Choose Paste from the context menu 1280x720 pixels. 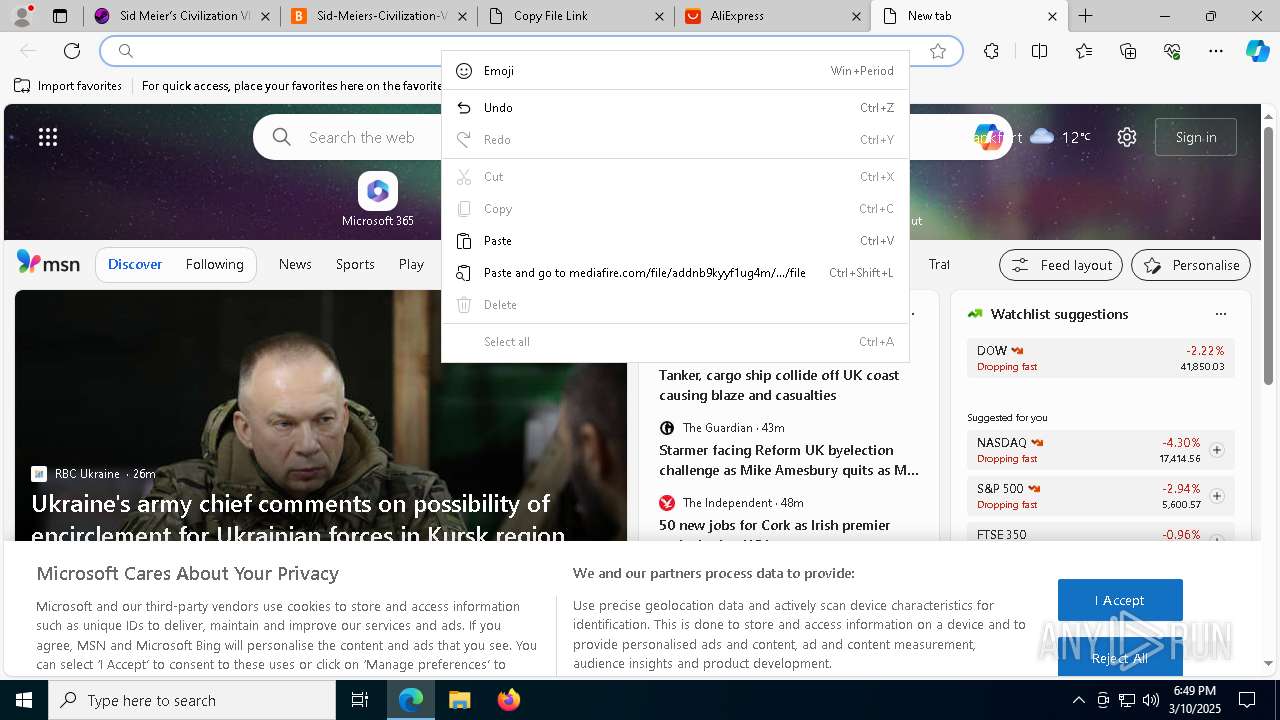675,241
